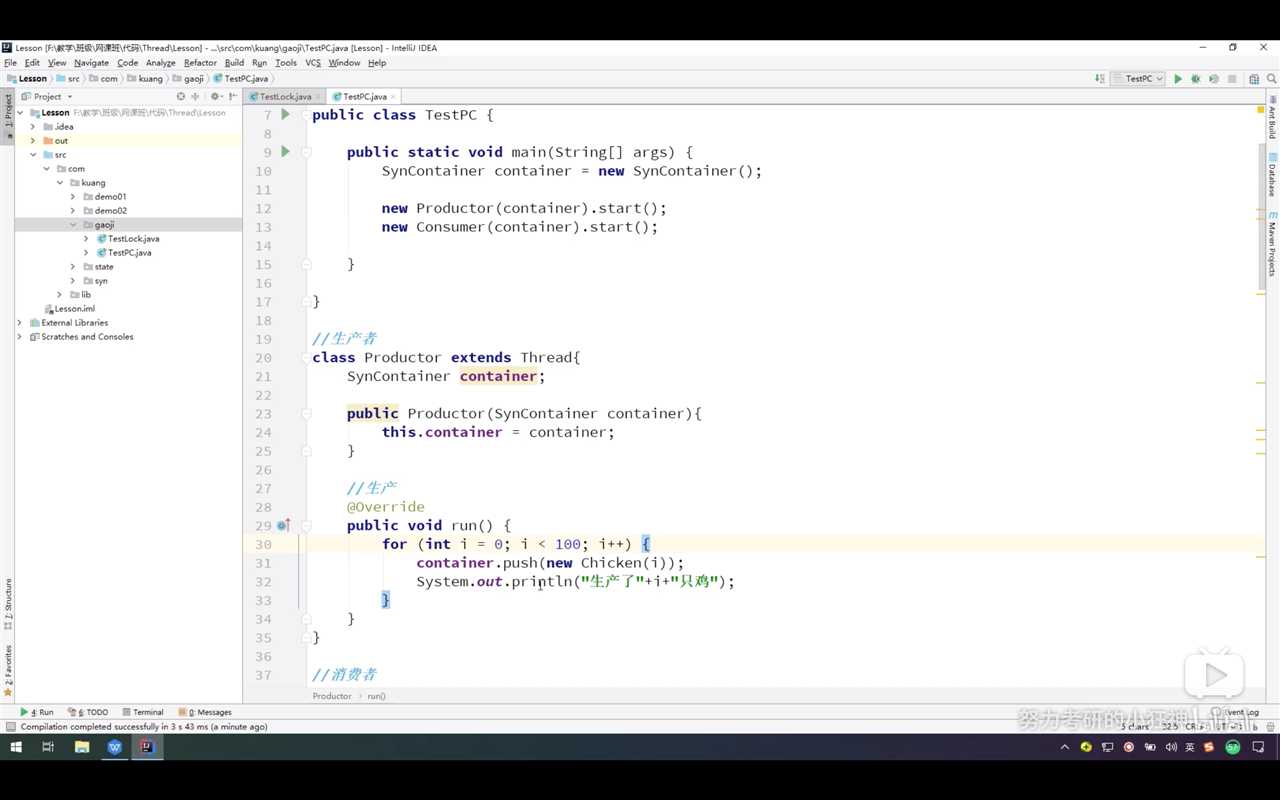Open the blue W application on the taskbar
Viewport: 1280px width, 800px height.
click(115, 747)
